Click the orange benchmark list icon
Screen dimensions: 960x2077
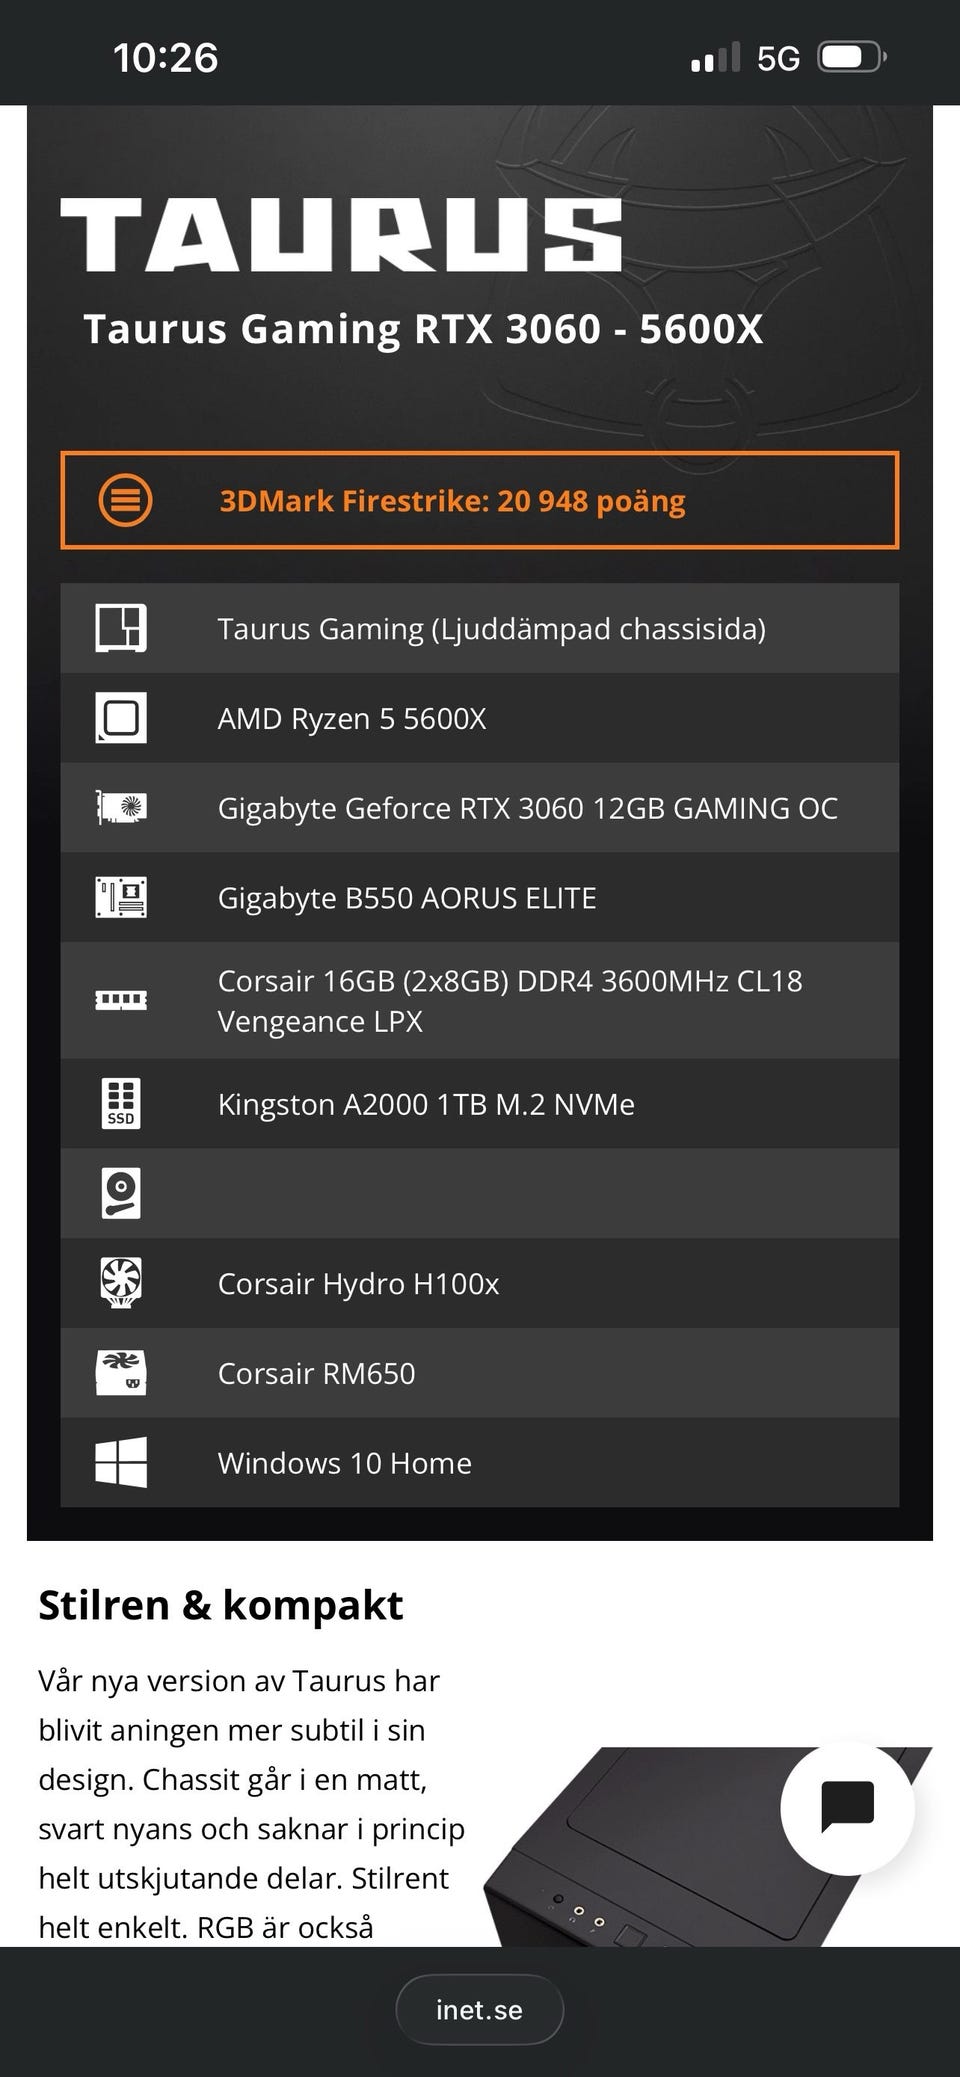[125, 500]
